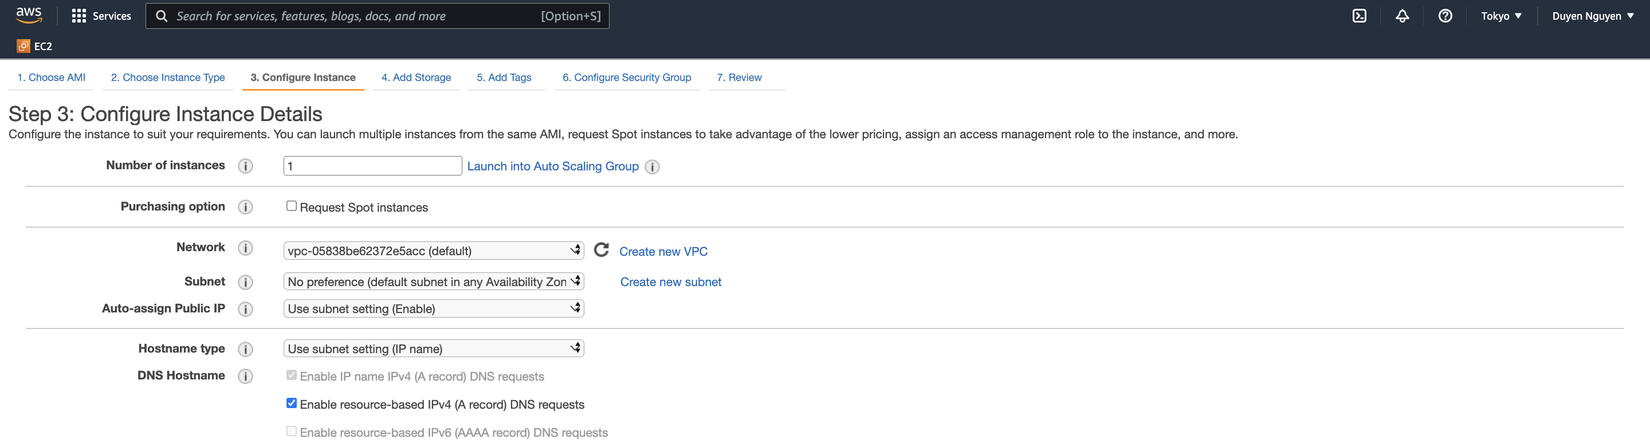Viewport: 1650px width, 445px height.
Task: Click the Number of instances field
Action: coord(372,166)
